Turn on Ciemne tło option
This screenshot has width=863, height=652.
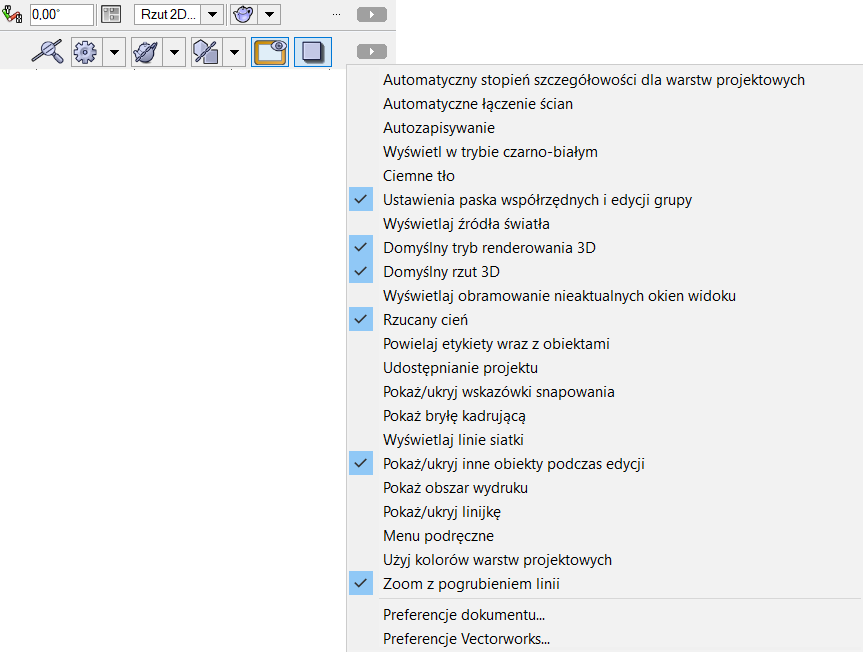(x=603, y=176)
